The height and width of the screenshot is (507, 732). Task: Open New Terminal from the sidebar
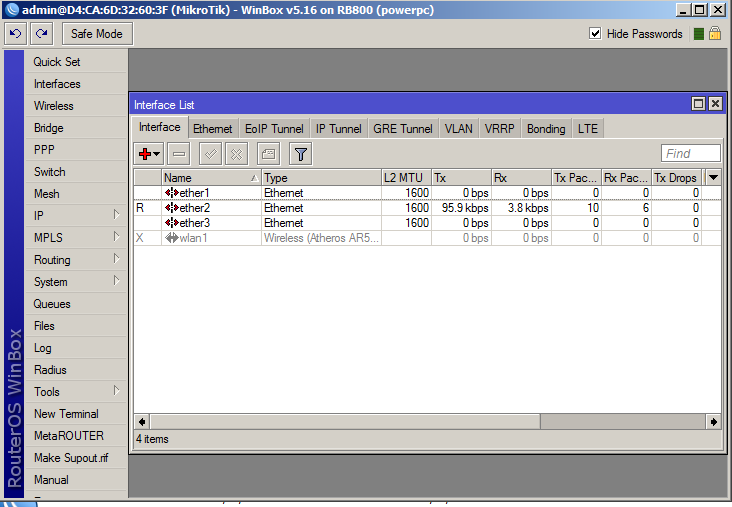tap(76, 413)
